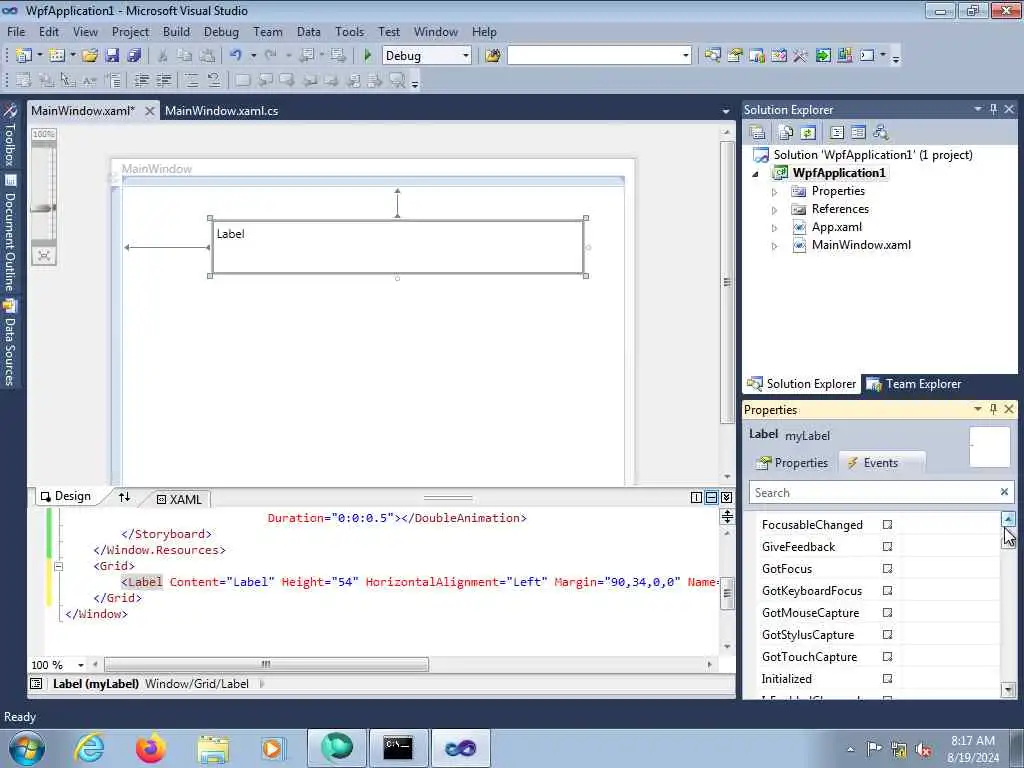The image size is (1024, 768).
Task: Open the Document Outline side panel
Action: (10, 234)
